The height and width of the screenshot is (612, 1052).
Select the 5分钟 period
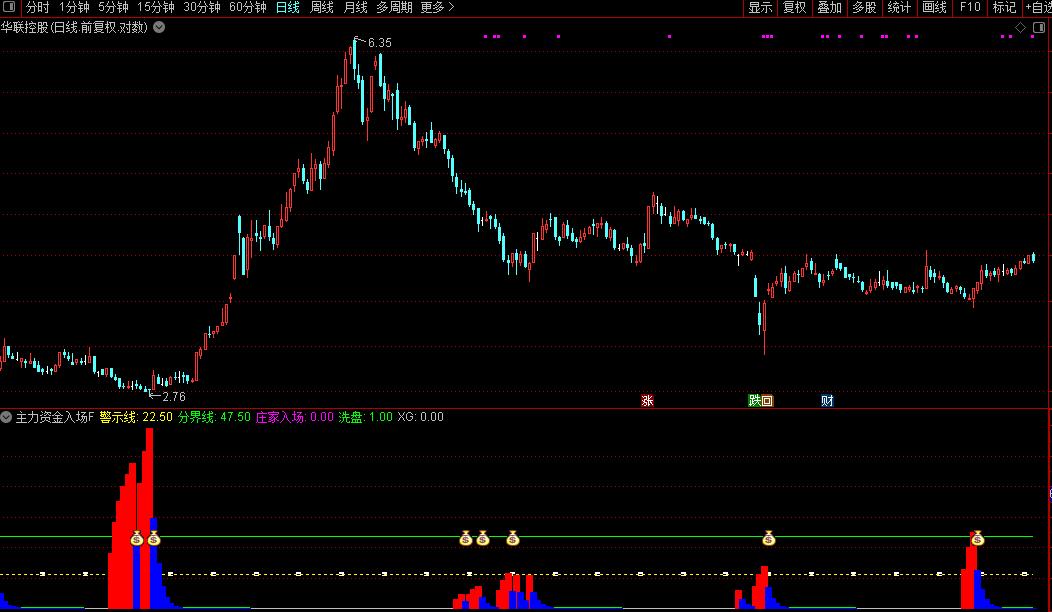click(113, 7)
